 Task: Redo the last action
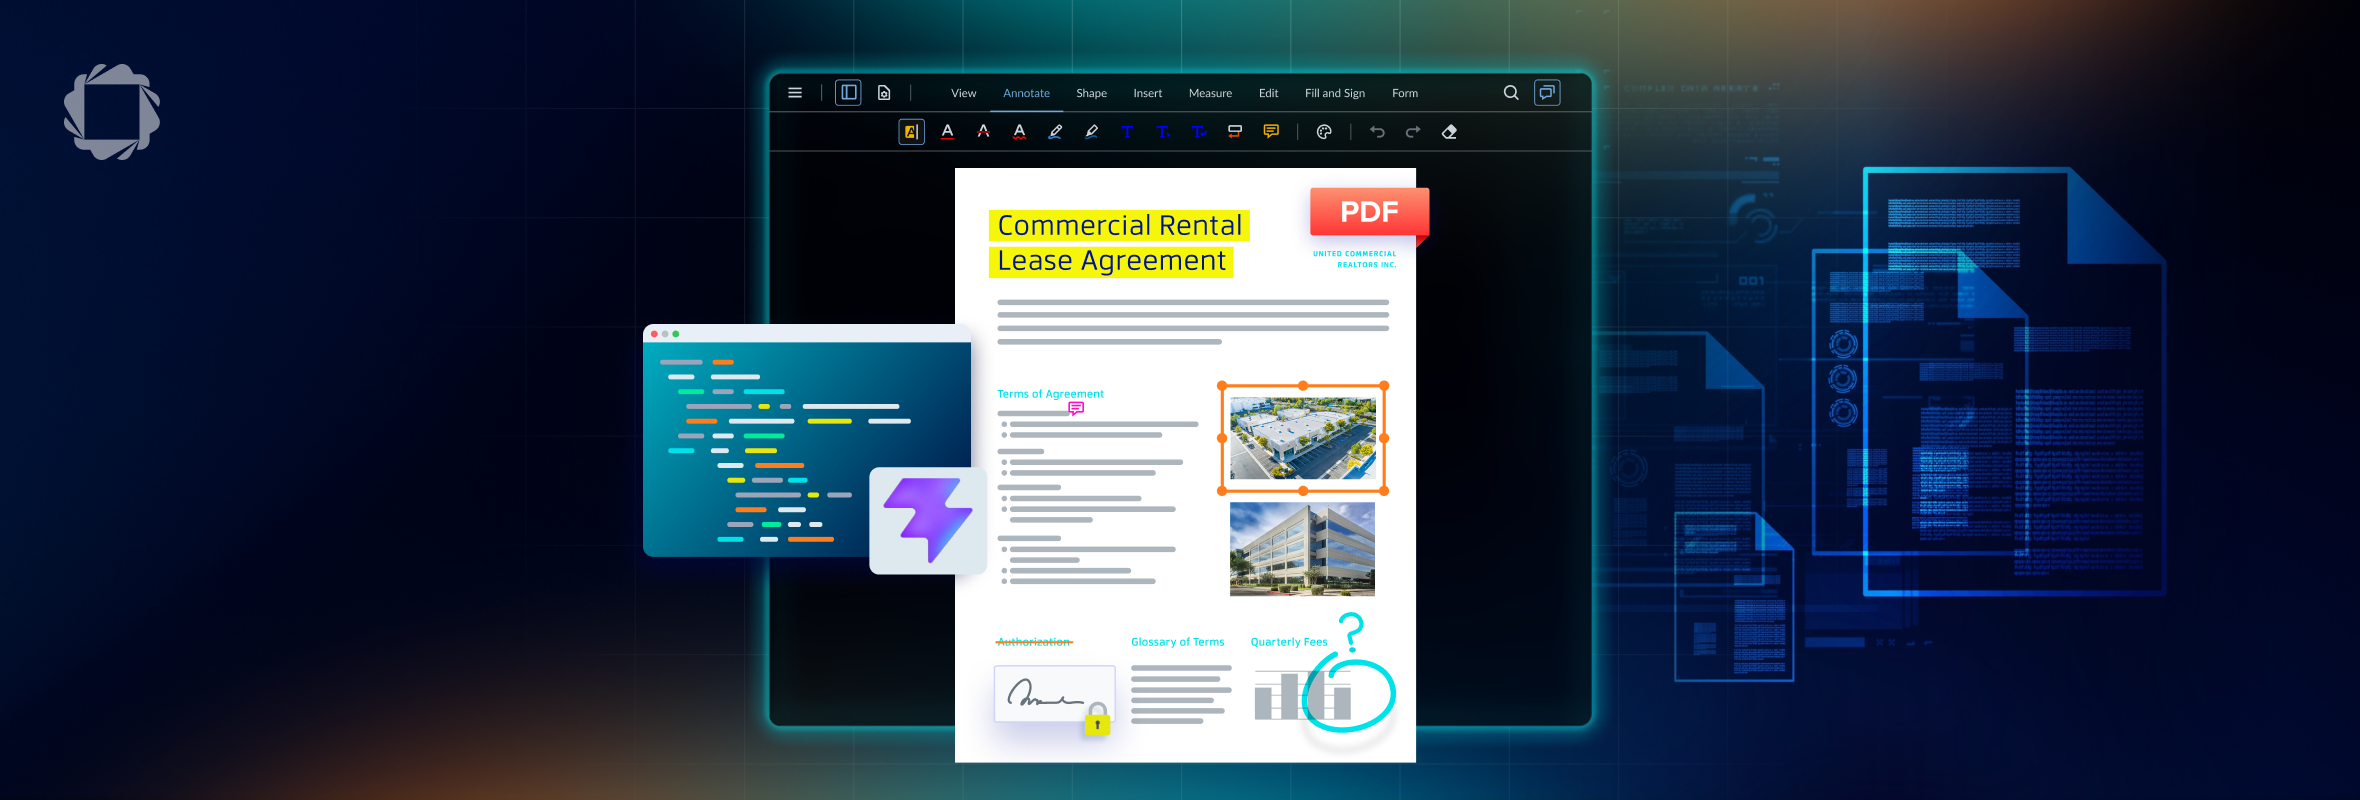point(1413,132)
